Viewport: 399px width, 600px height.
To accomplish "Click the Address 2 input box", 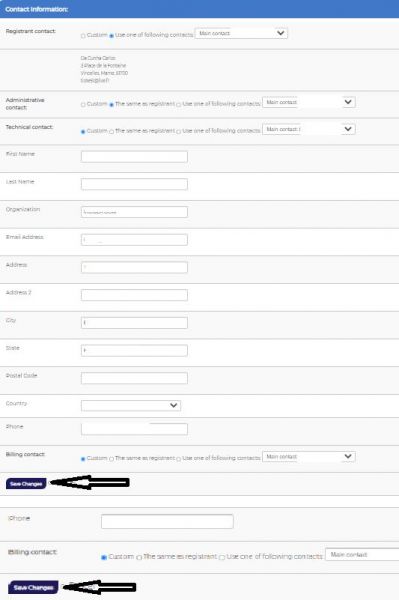I will 134,295.
